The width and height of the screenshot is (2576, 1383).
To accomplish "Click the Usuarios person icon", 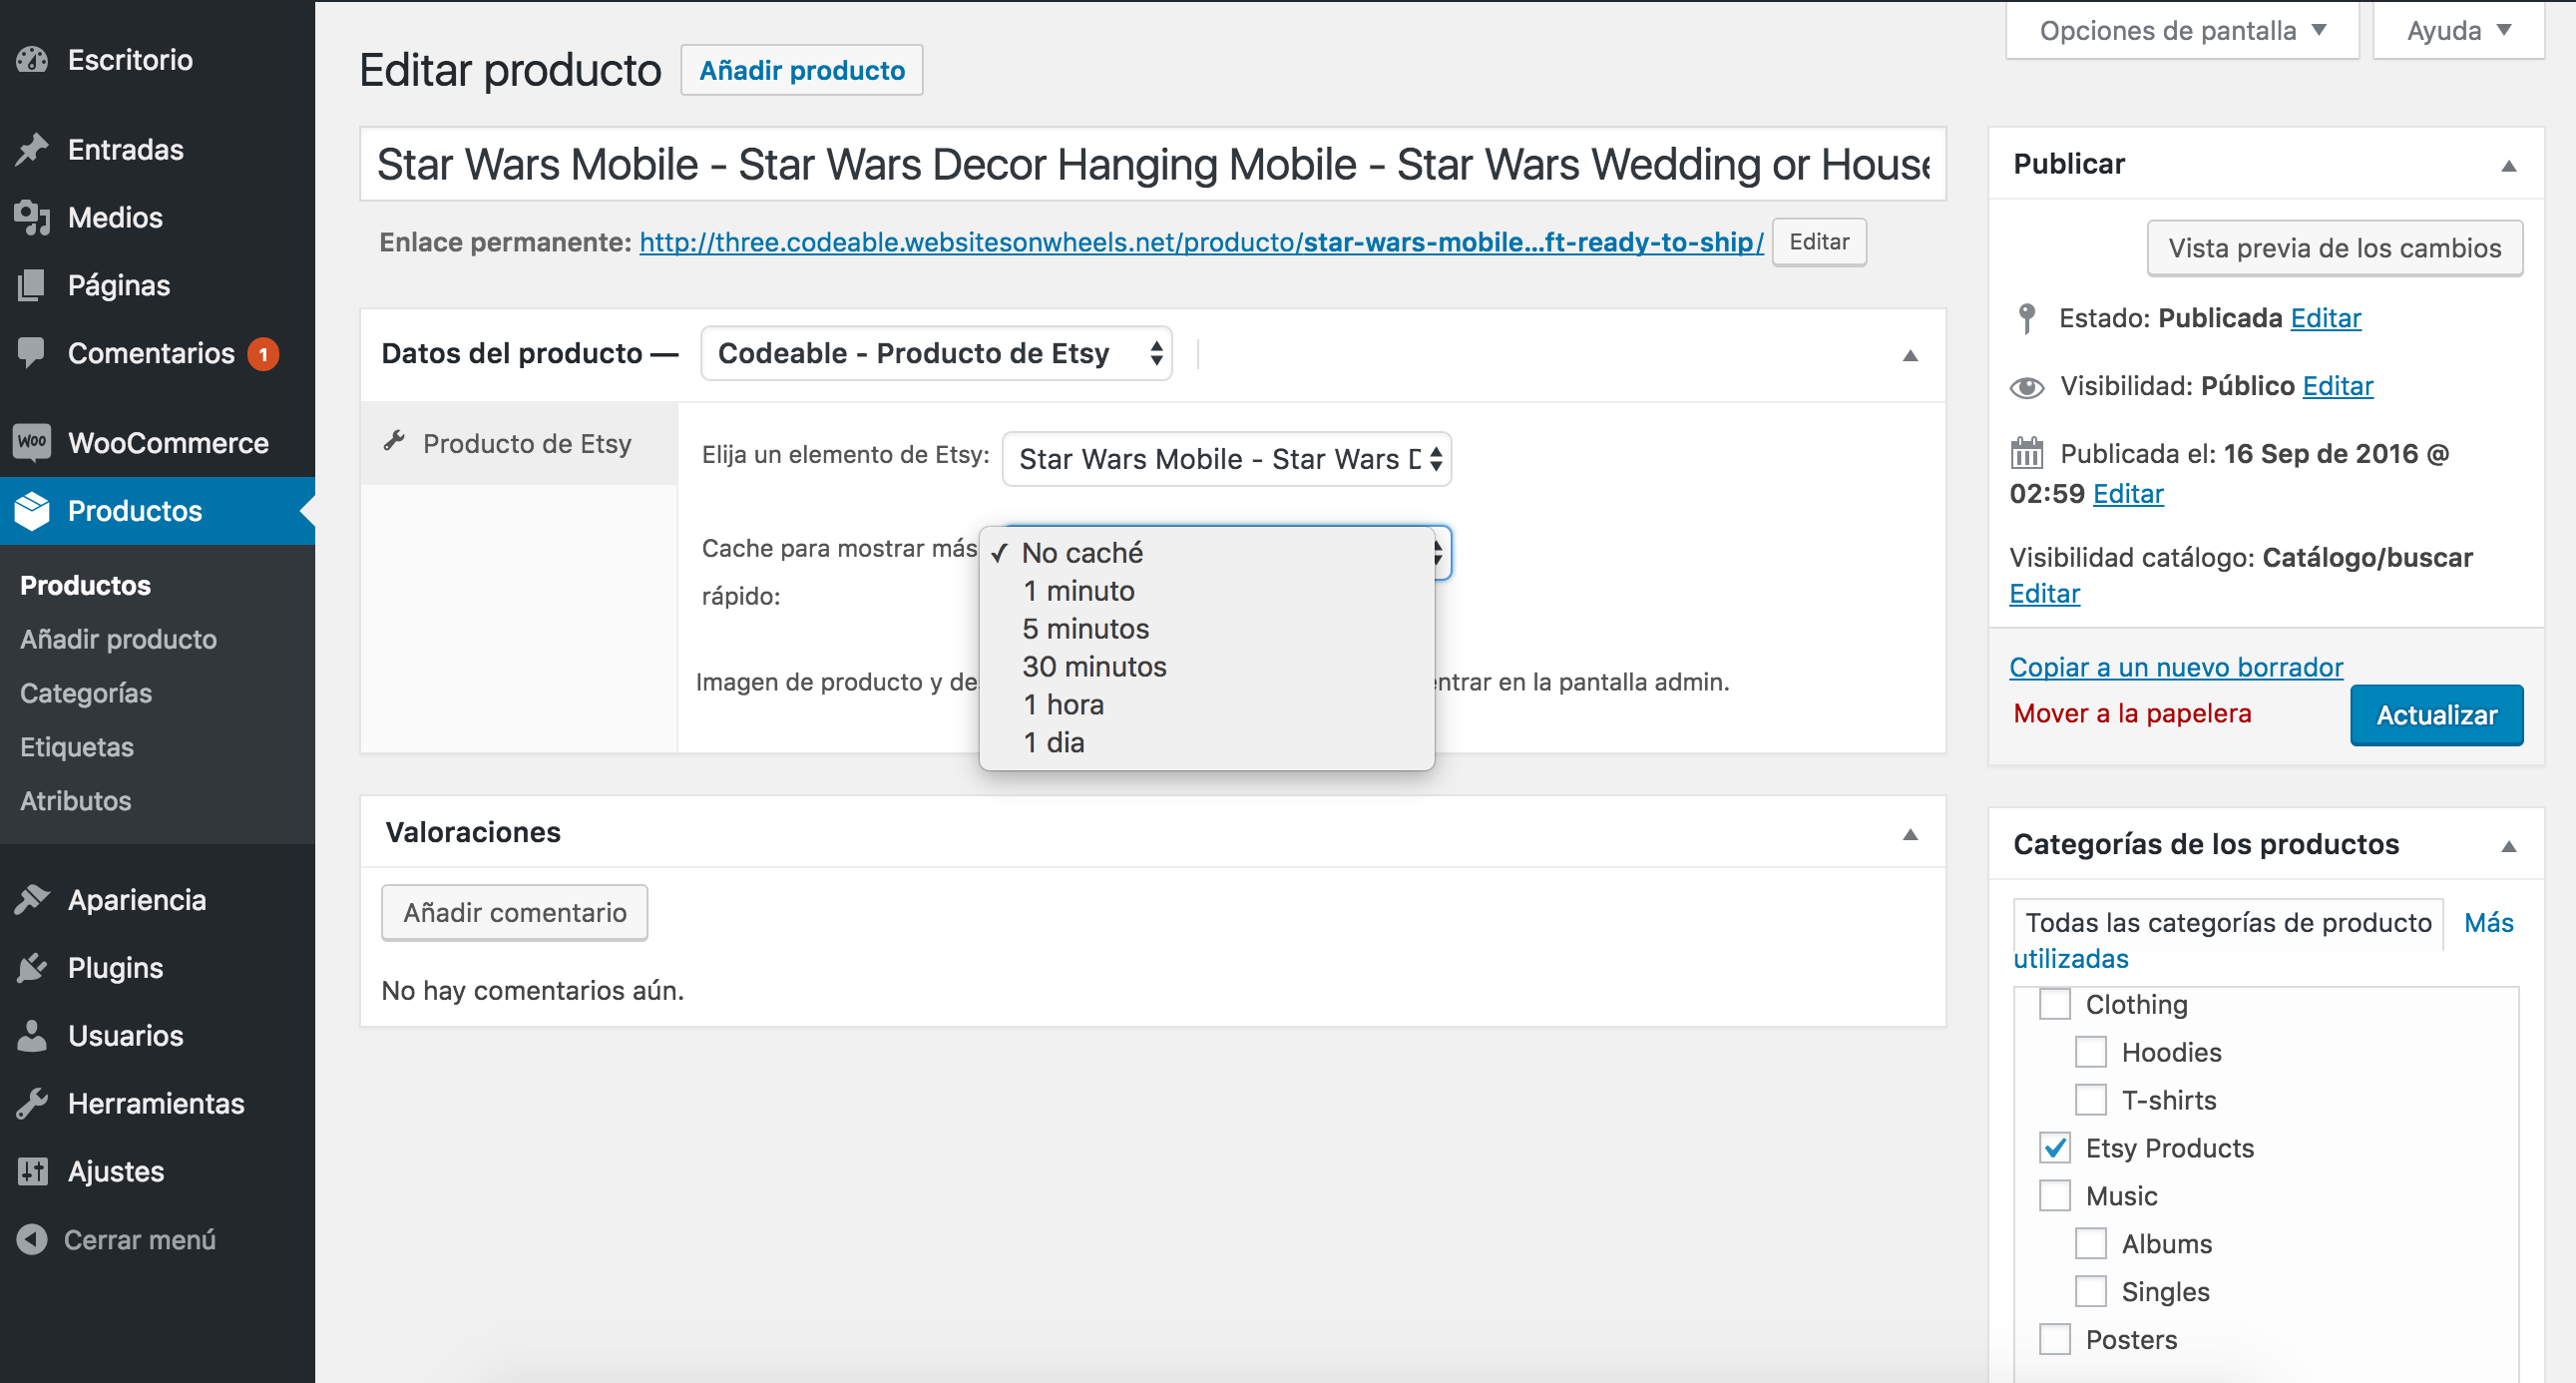I will tap(32, 1036).
